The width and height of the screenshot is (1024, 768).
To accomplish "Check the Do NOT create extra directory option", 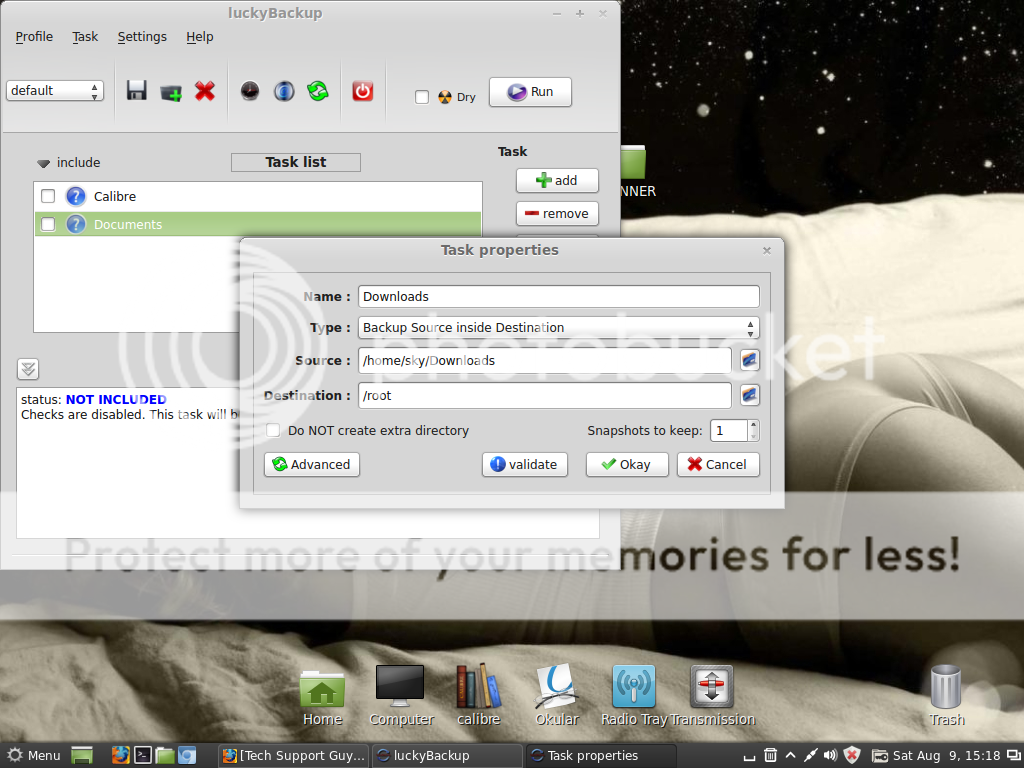I will click(272, 430).
